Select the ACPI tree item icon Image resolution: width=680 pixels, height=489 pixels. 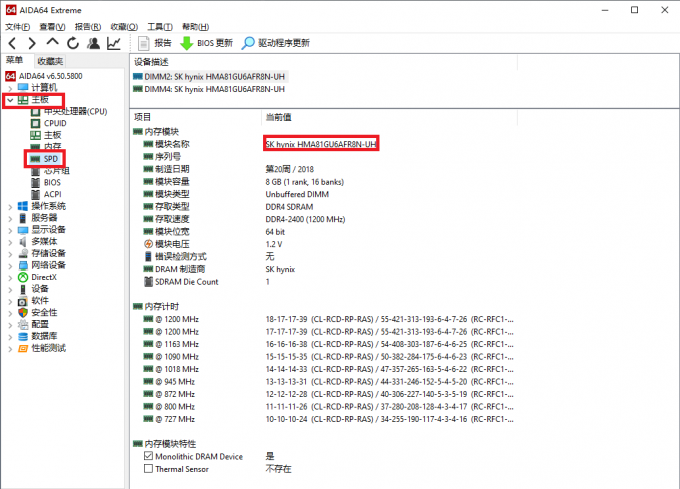coord(36,194)
